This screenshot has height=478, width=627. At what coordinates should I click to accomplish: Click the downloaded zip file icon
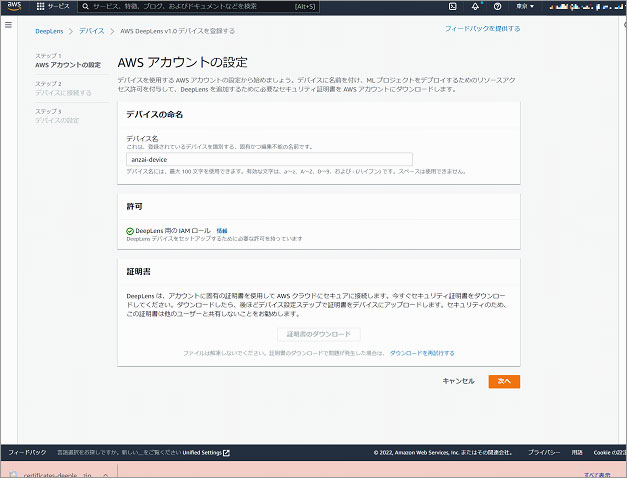pyautogui.click(x=13, y=475)
